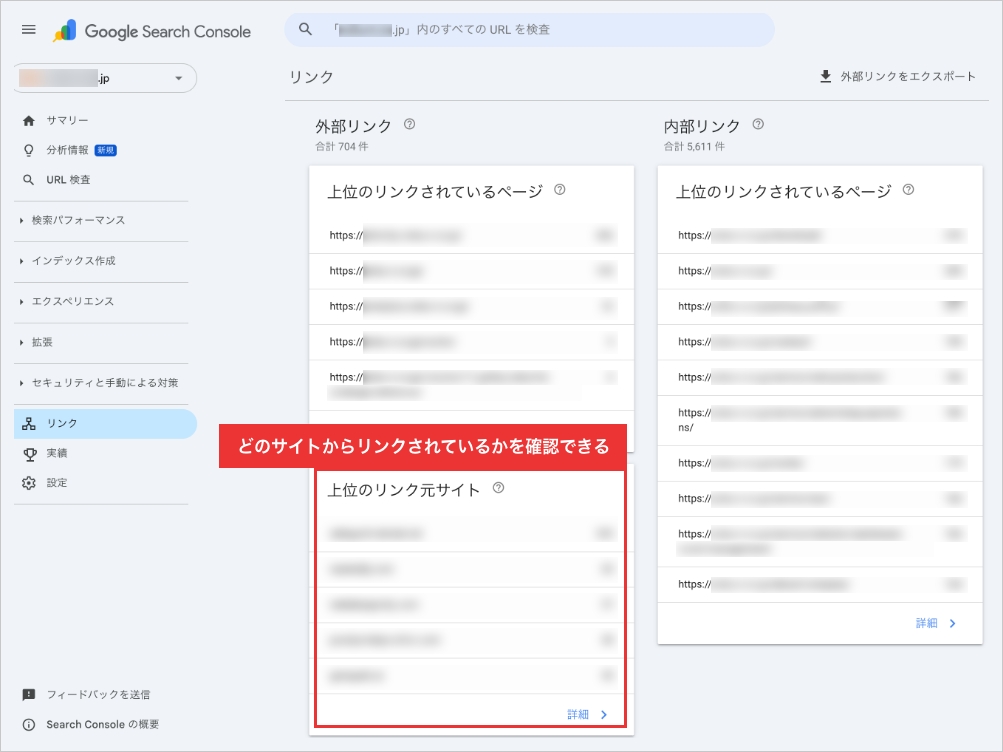Click the magnifier icon in the URL search bar
This screenshot has width=1003, height=752.
pos(307,30)
